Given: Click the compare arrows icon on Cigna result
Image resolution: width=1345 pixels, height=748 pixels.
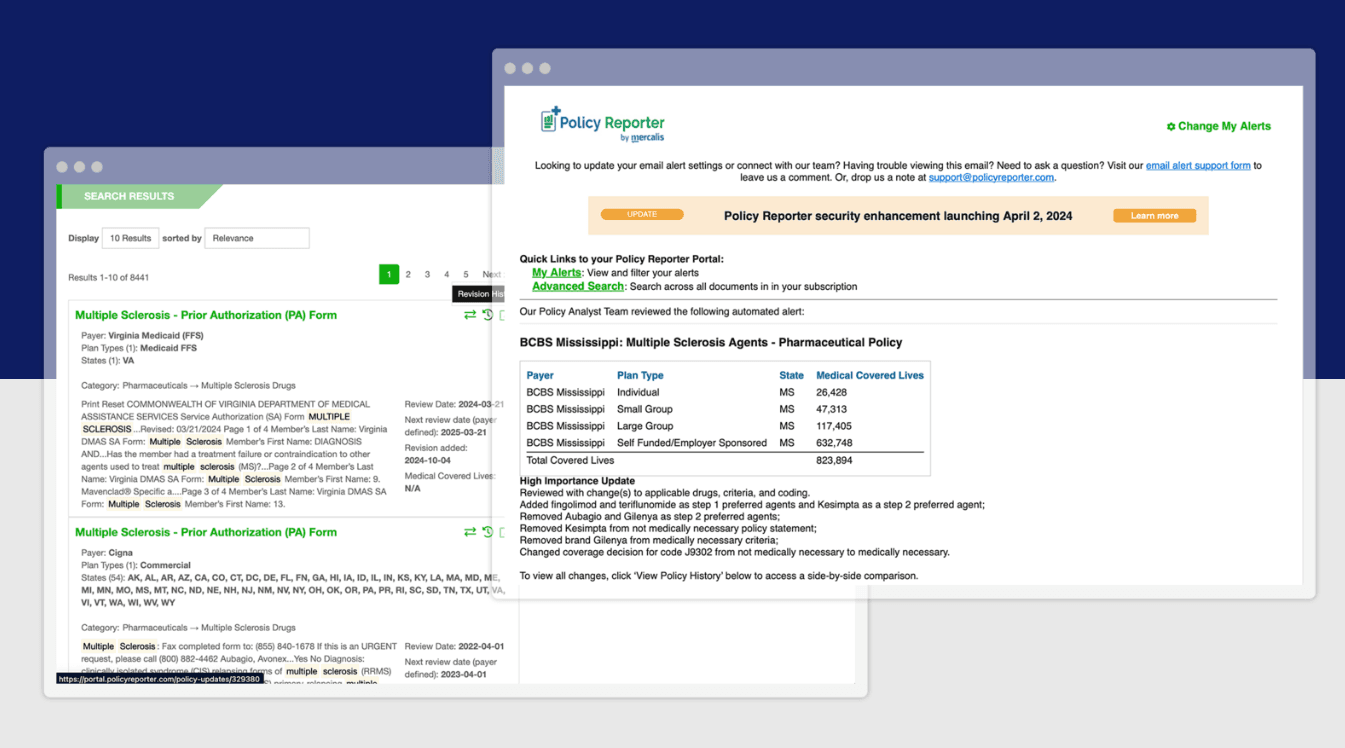Looking at the screenshot, I should pos(469,532).
